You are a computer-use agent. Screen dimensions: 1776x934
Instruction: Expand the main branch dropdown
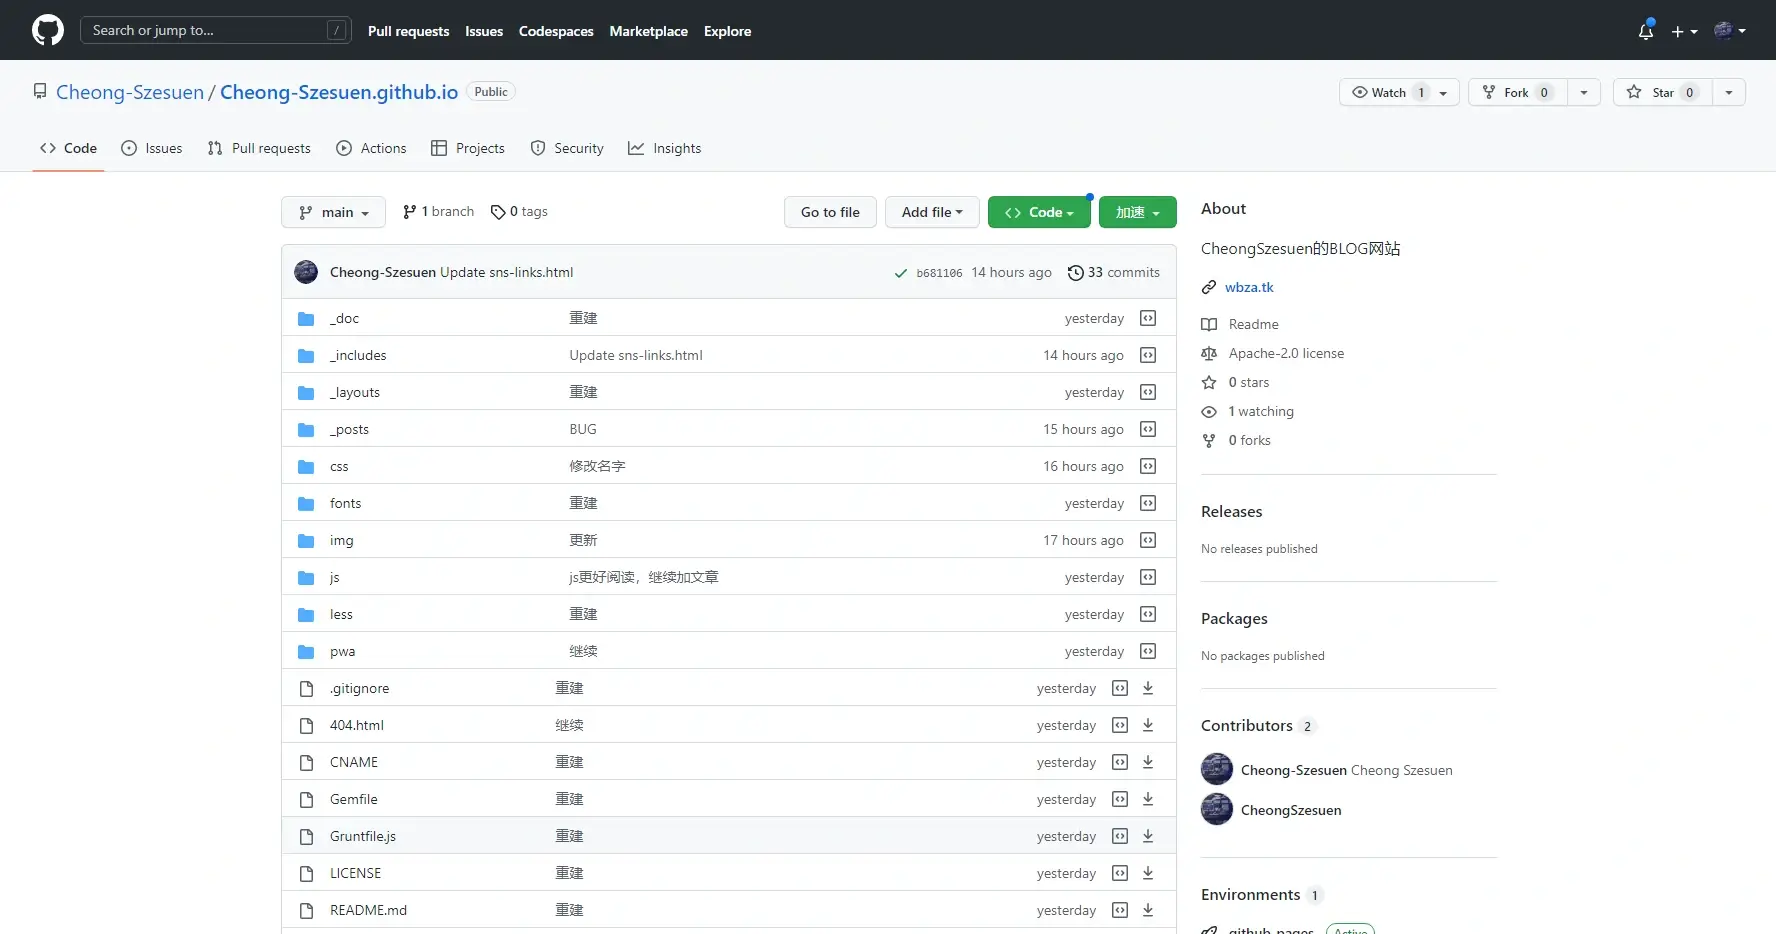pyautogui.click(x=333, y=212)
